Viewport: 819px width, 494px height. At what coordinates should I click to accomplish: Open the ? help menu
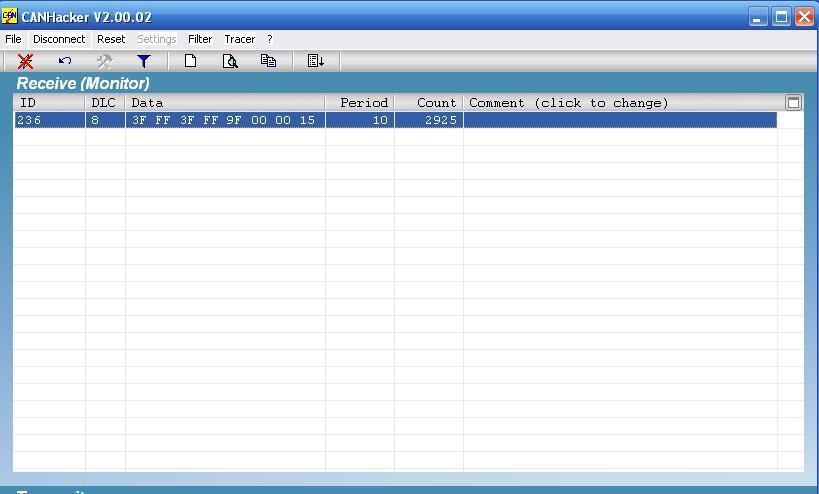[x=270, y=39]
